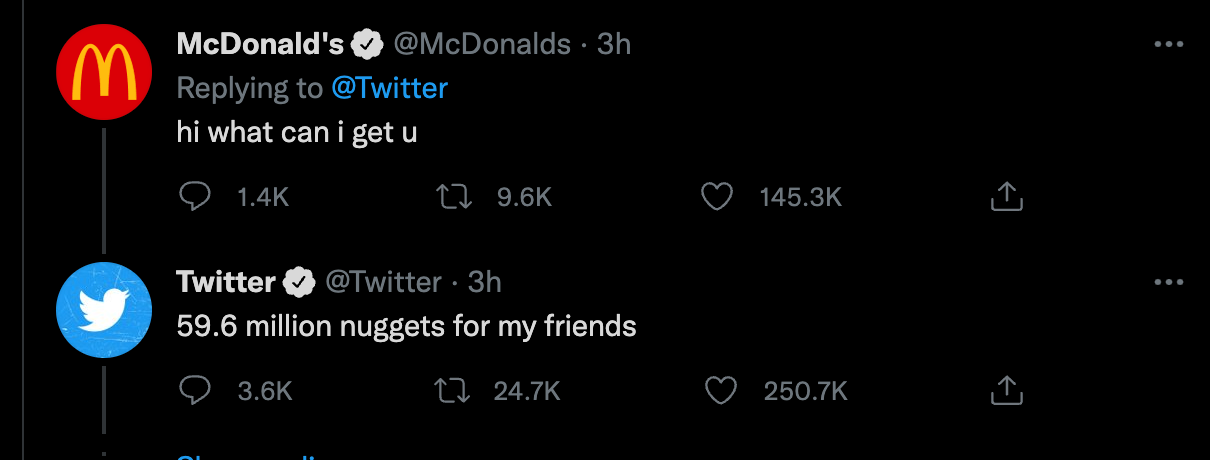Open the @McDonalds handle
The width and height of the screenshot is (1210, 460).
tap(482, 44)
